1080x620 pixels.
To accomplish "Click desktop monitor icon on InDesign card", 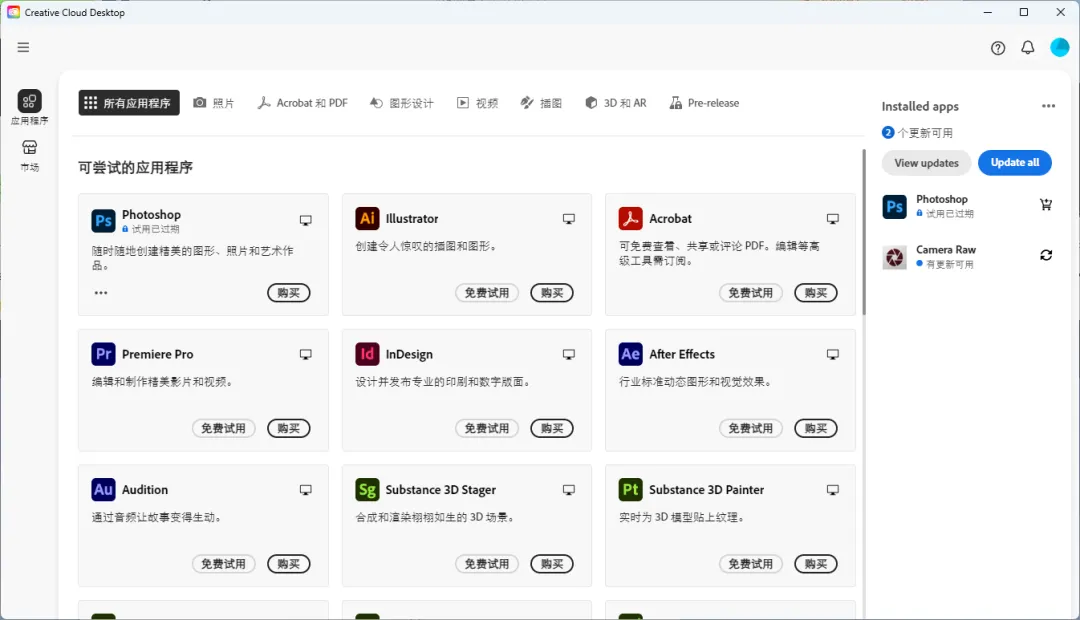I will 569,355.
